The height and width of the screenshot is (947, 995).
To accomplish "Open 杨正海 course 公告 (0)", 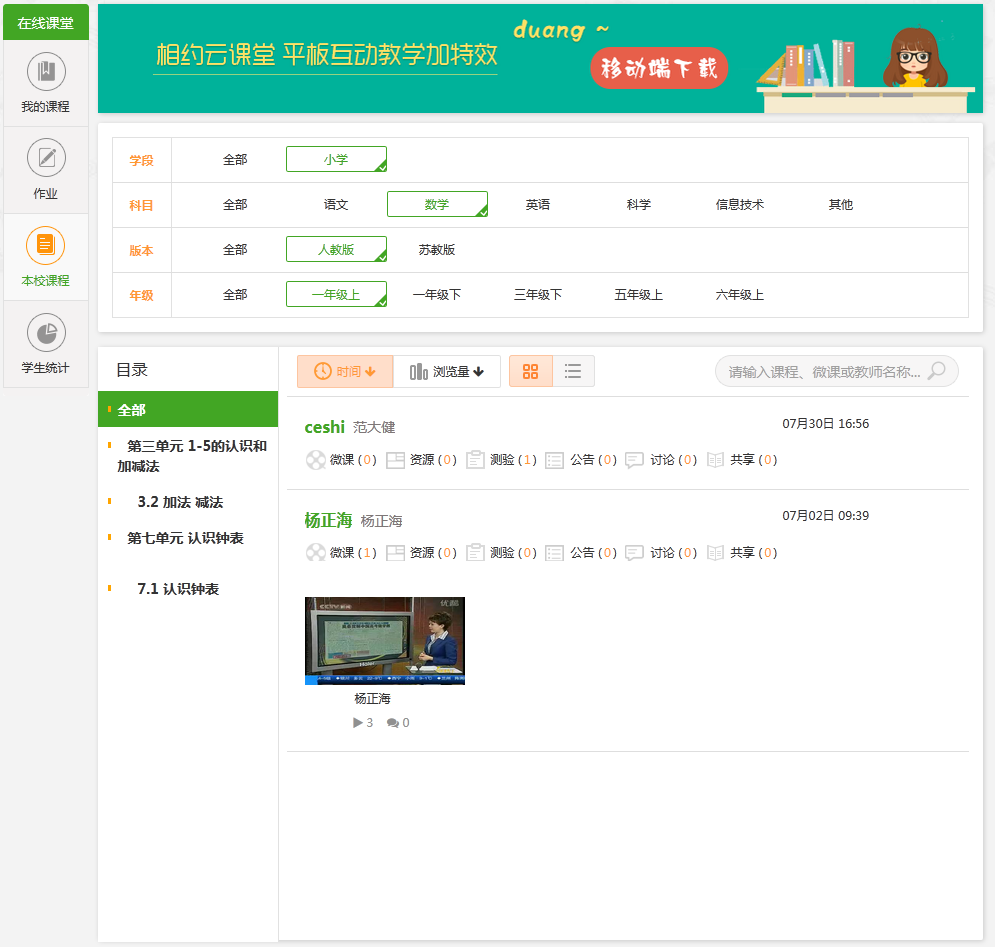I will [x=581, y=553].
